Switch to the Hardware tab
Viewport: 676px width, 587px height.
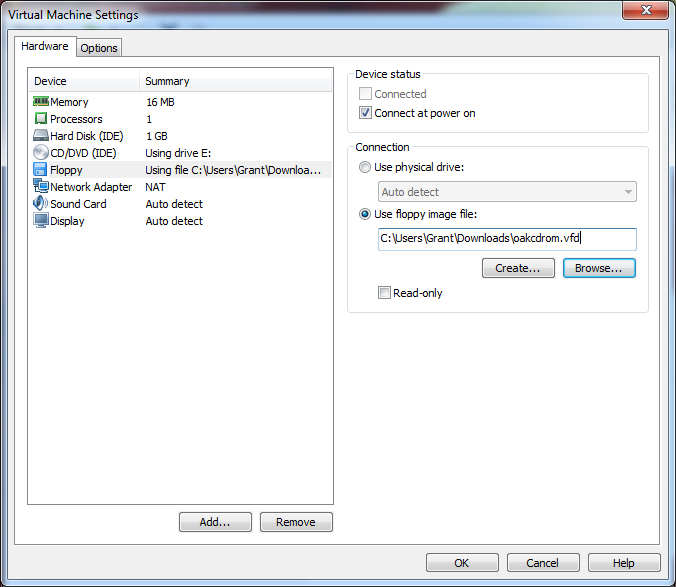click(x=45, y=47)
